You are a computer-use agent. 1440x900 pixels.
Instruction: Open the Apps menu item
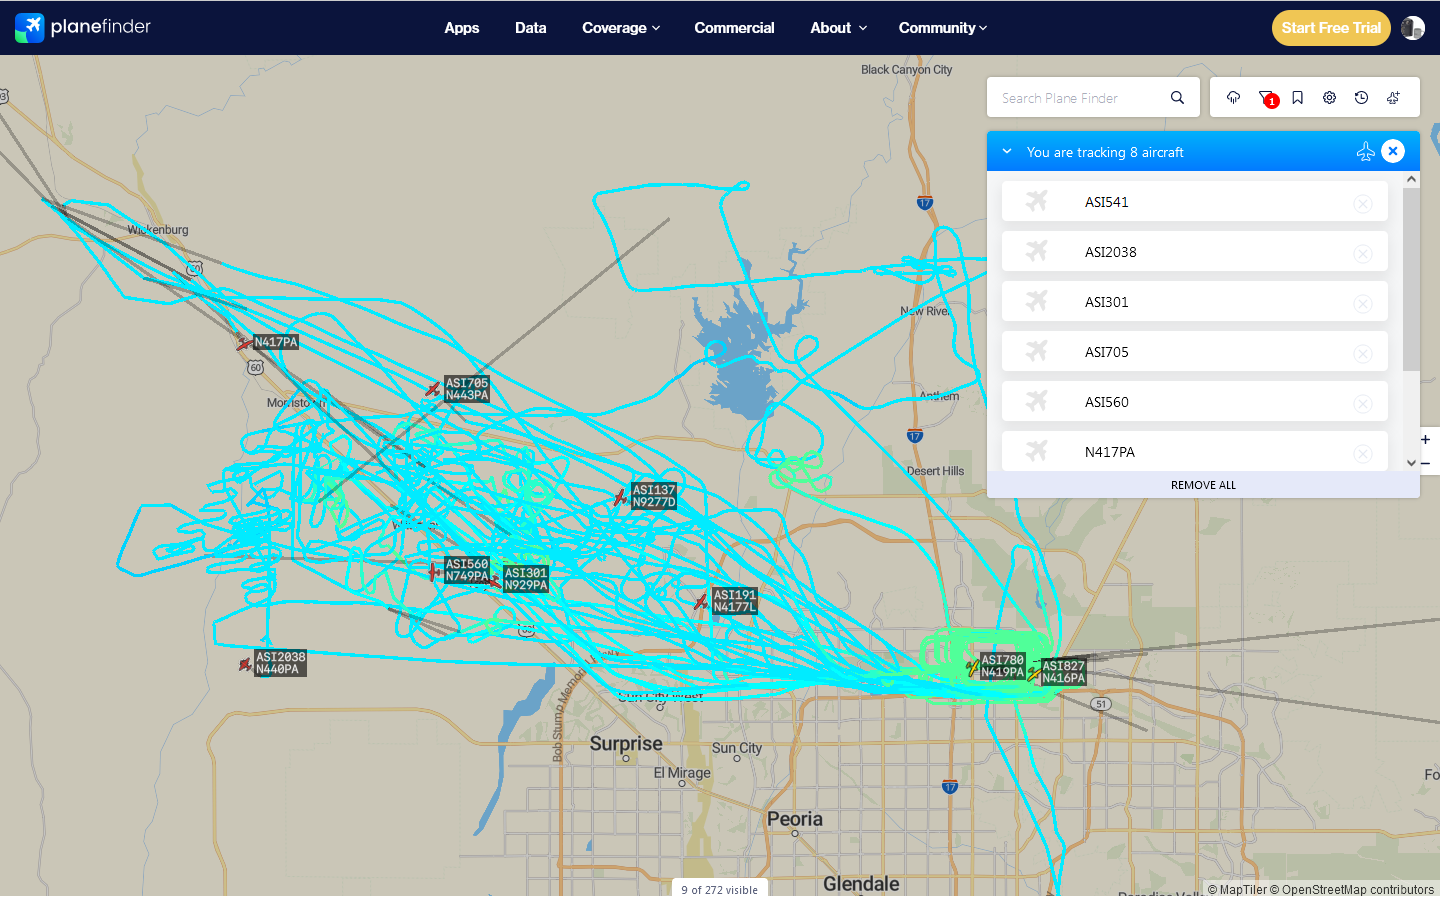click(462, 28)
